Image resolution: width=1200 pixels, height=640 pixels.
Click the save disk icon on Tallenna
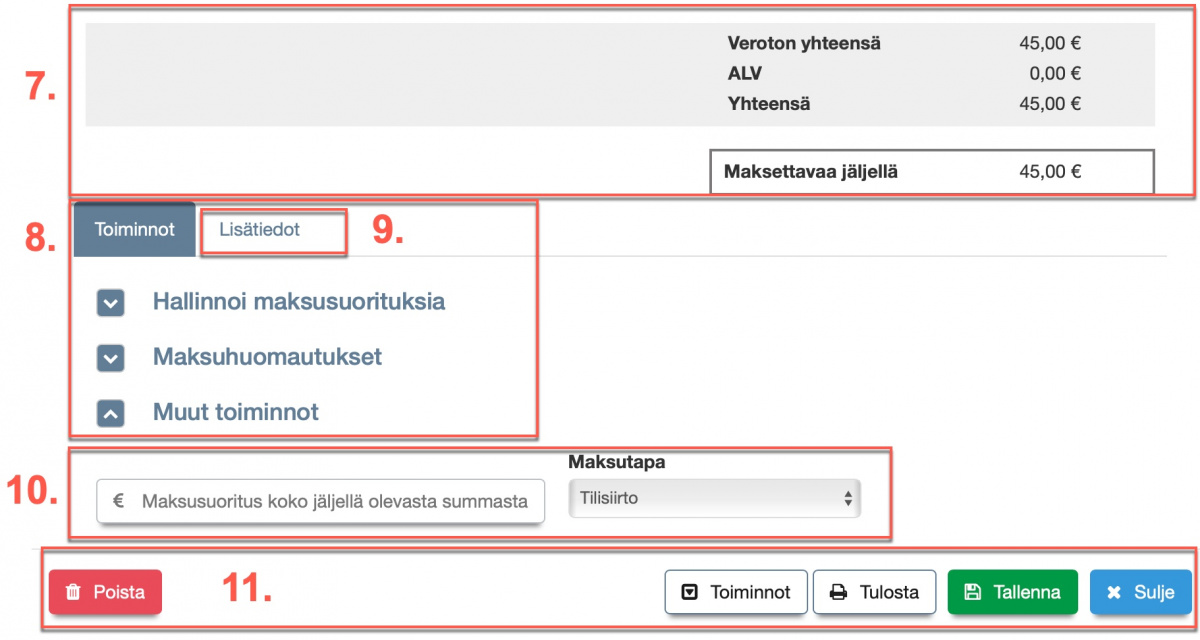972,592
